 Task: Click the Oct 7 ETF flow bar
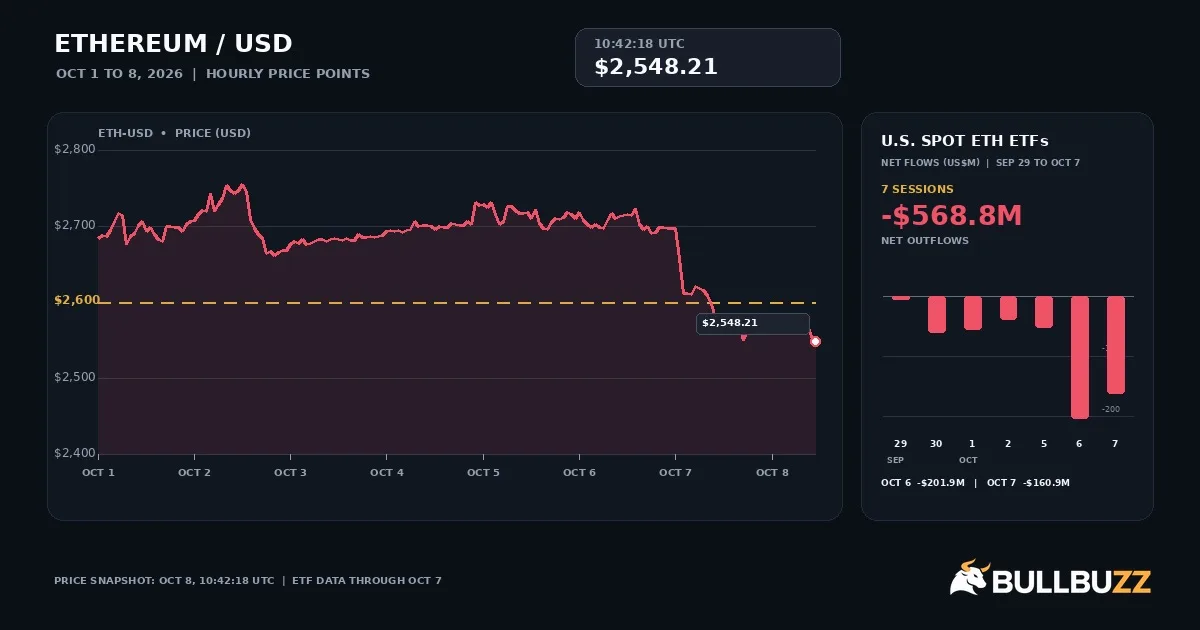(1116, 345)
